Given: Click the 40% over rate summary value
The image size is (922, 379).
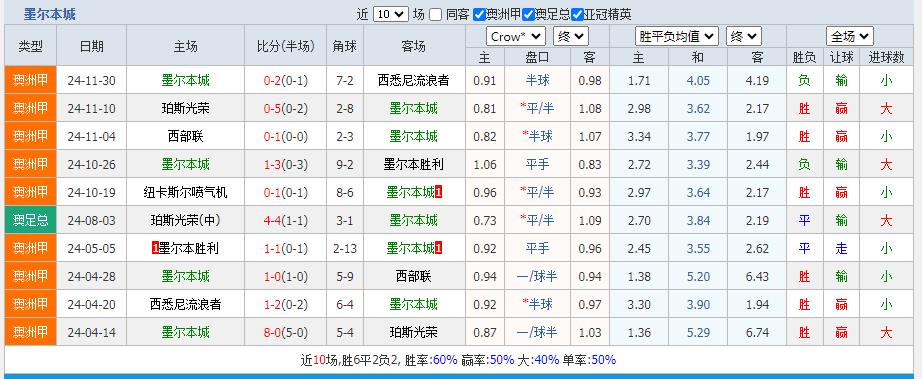Looking at the screenshot, I should [x=547, y=360].
